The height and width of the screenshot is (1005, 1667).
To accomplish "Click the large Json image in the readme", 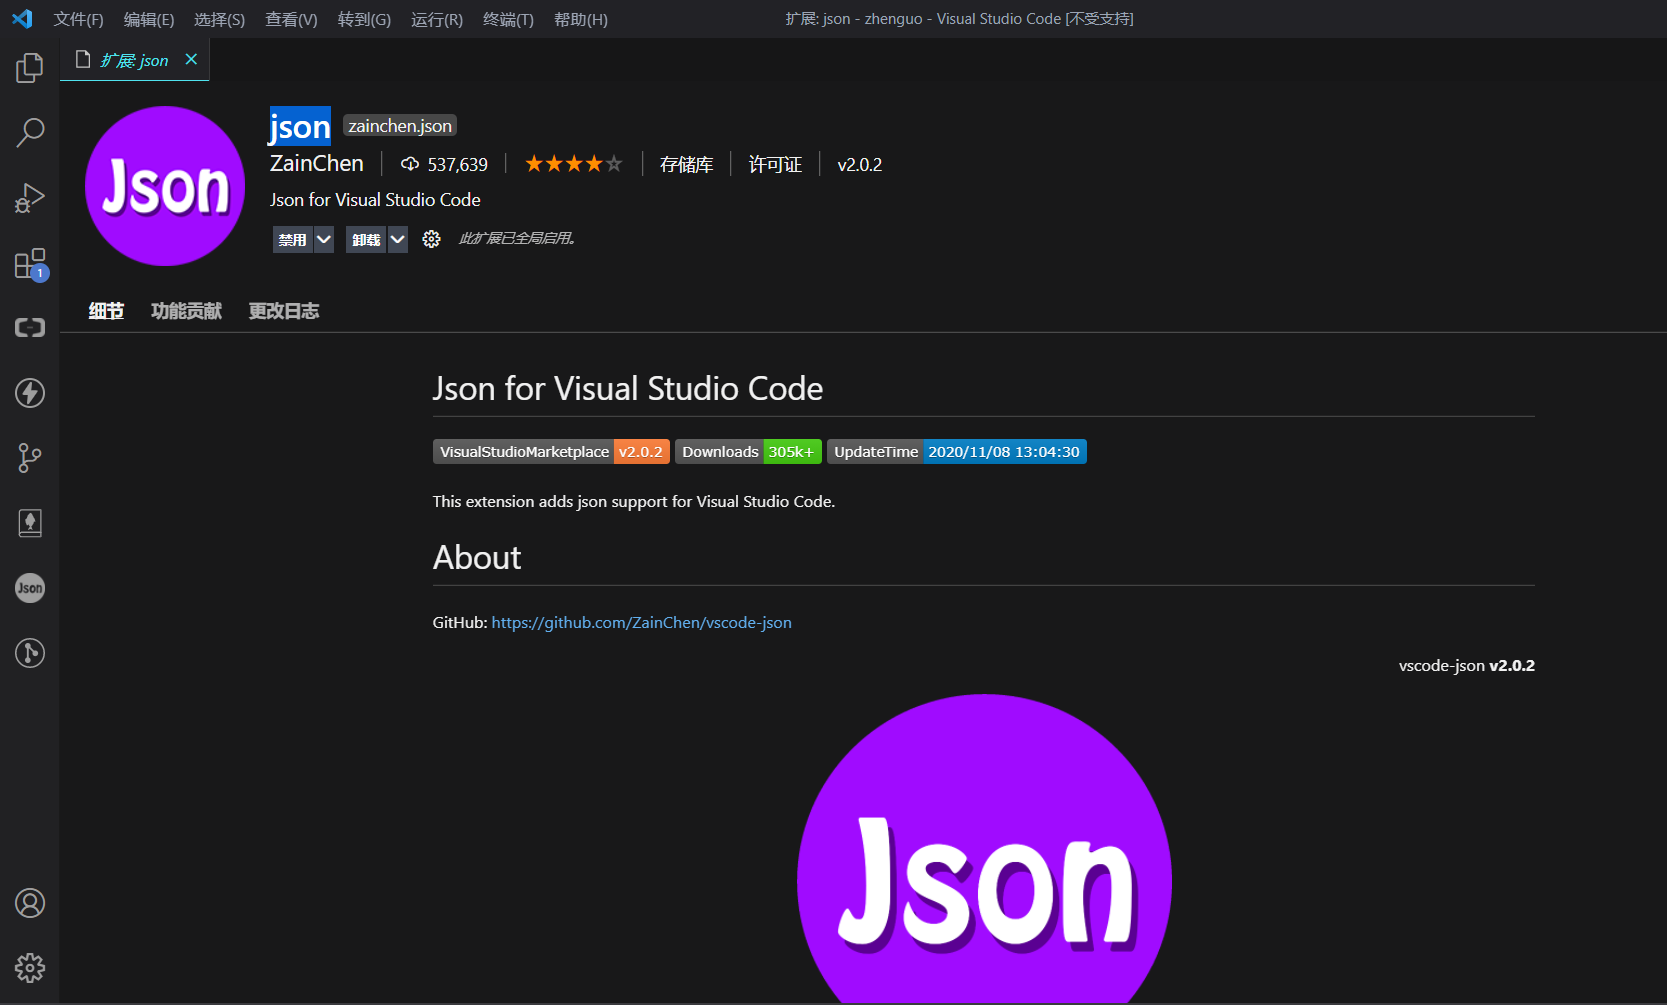I will click(x=984, y=849).
